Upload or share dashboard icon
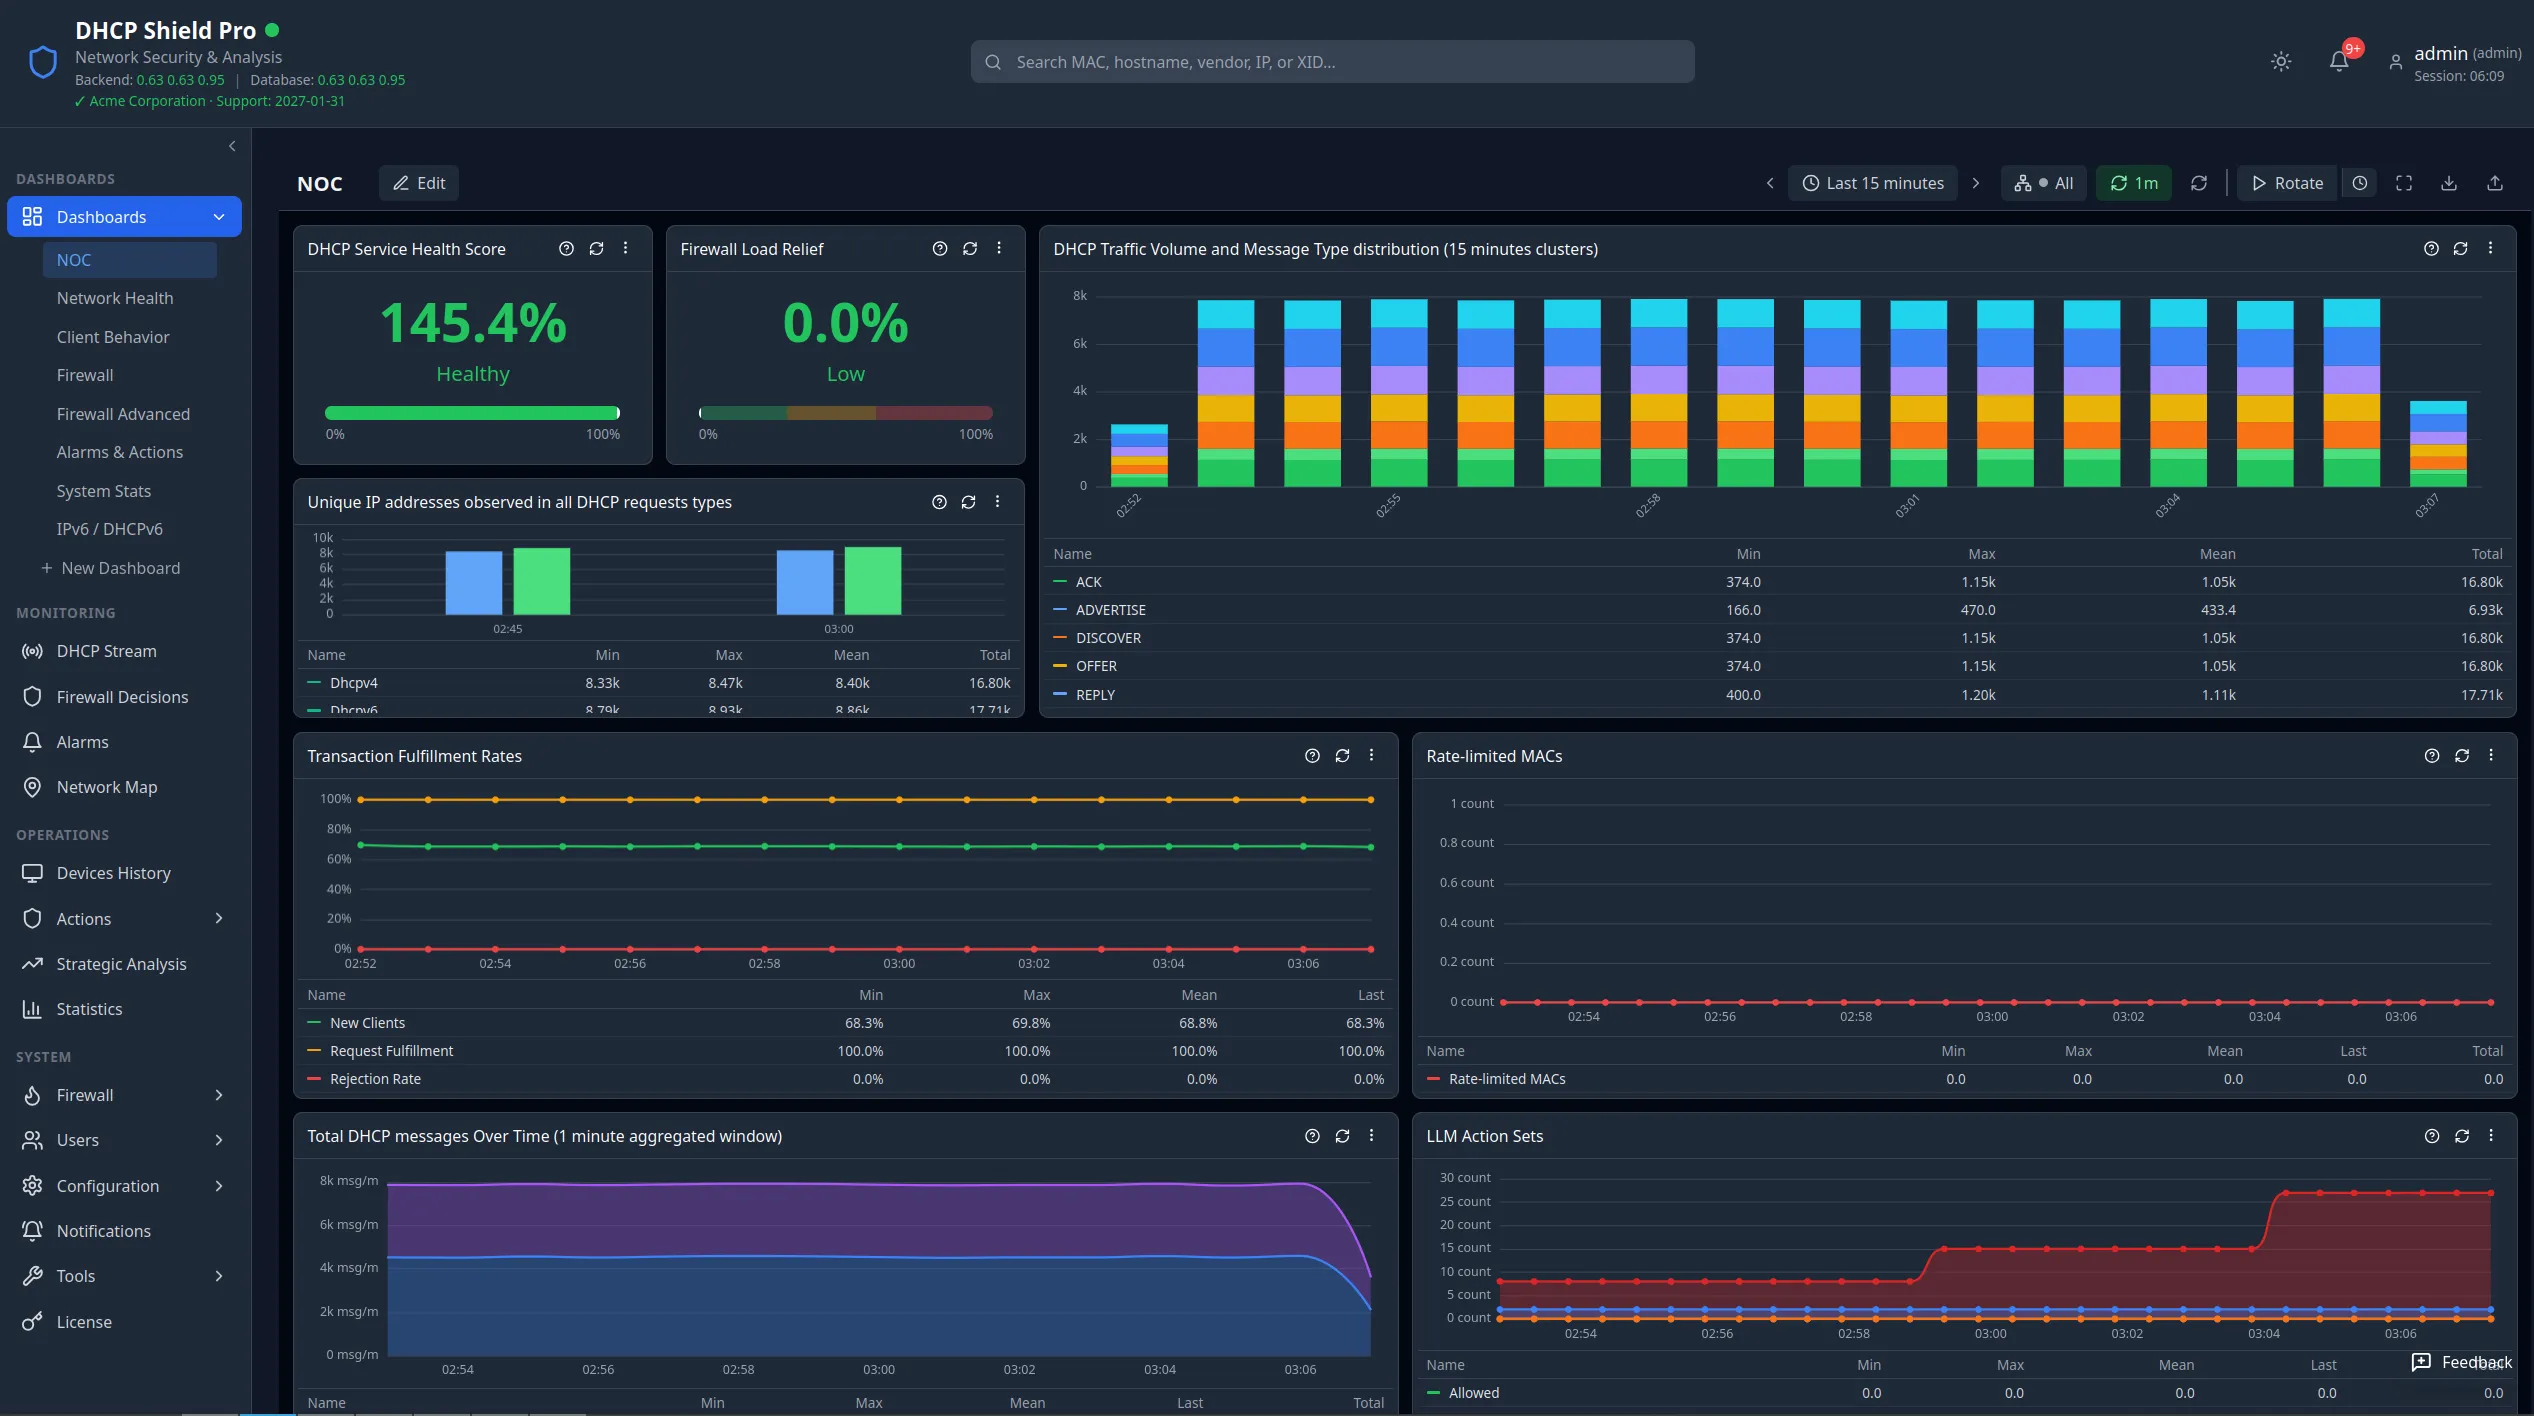Image resolution: width=2534 pixels, height=1416 pixels. pyautogui.click(x=2495, y=183)
